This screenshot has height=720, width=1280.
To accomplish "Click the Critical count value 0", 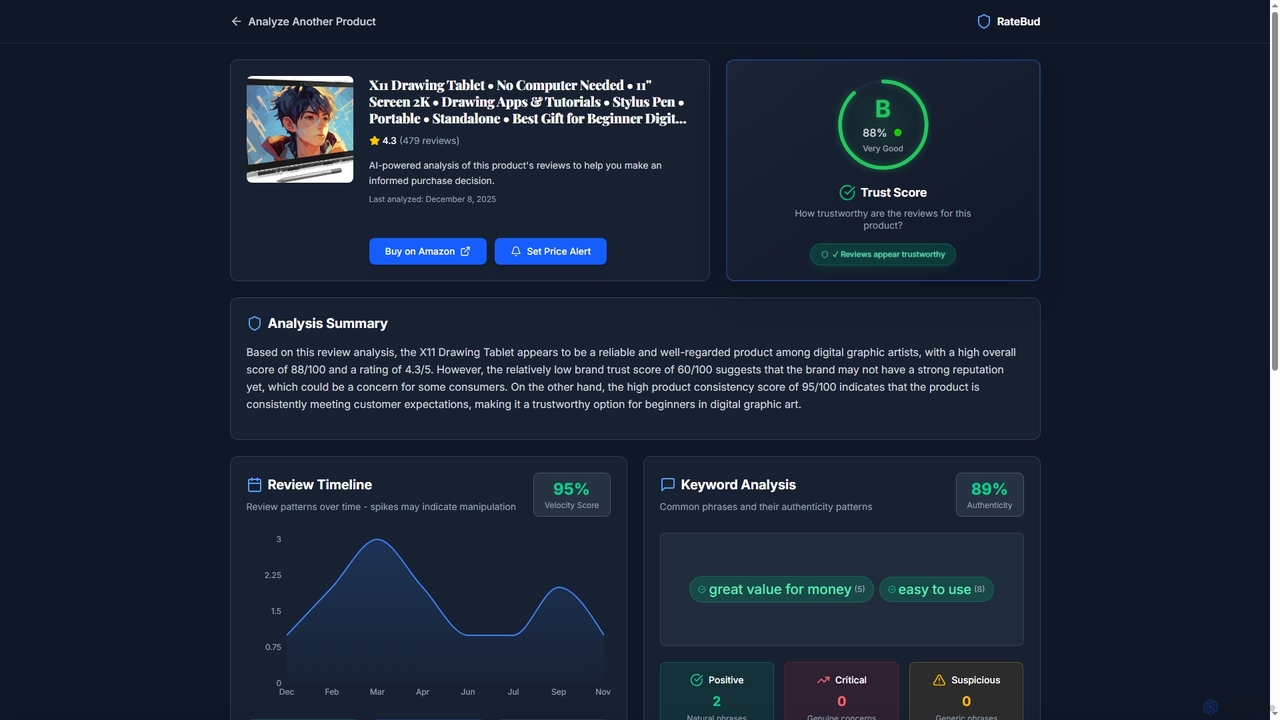I will pyautogui.click(x=841, y=701).
